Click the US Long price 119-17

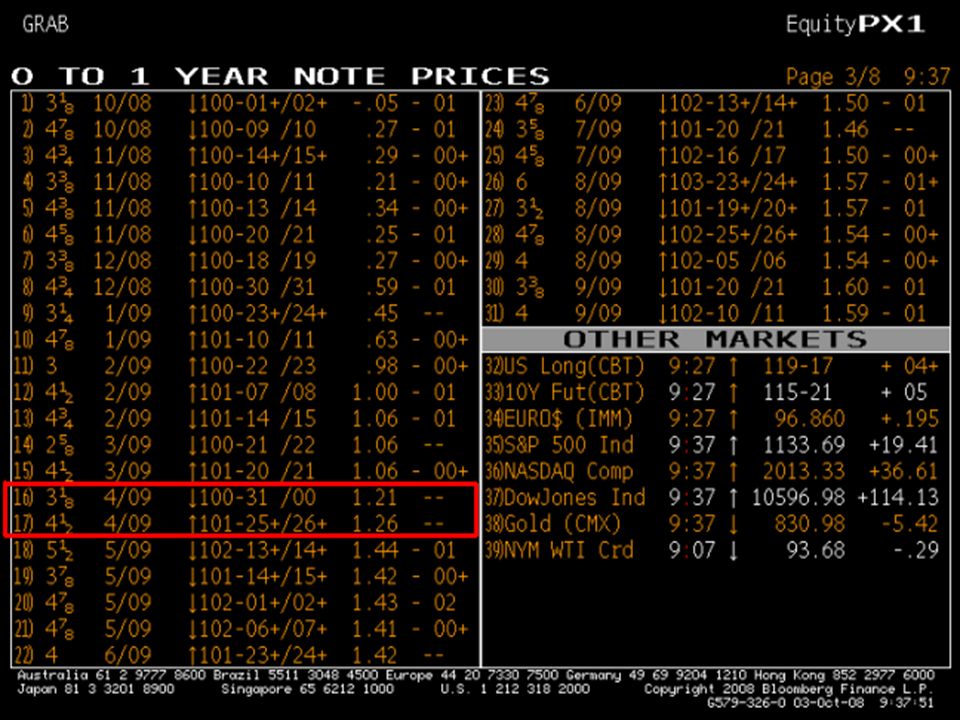tap(798, 366)
